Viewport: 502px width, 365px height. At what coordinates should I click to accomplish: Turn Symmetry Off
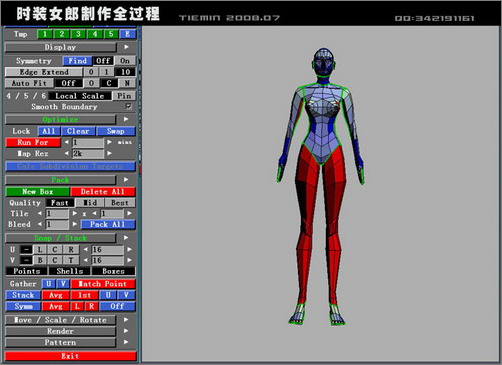pyautogui.click(x=103, y=61)
